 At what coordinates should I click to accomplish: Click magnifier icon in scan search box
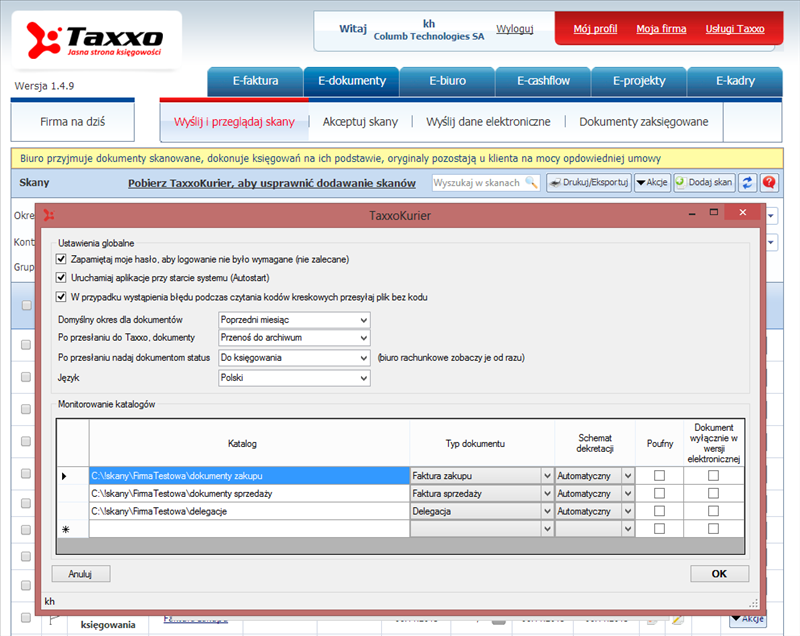(531, 182)
